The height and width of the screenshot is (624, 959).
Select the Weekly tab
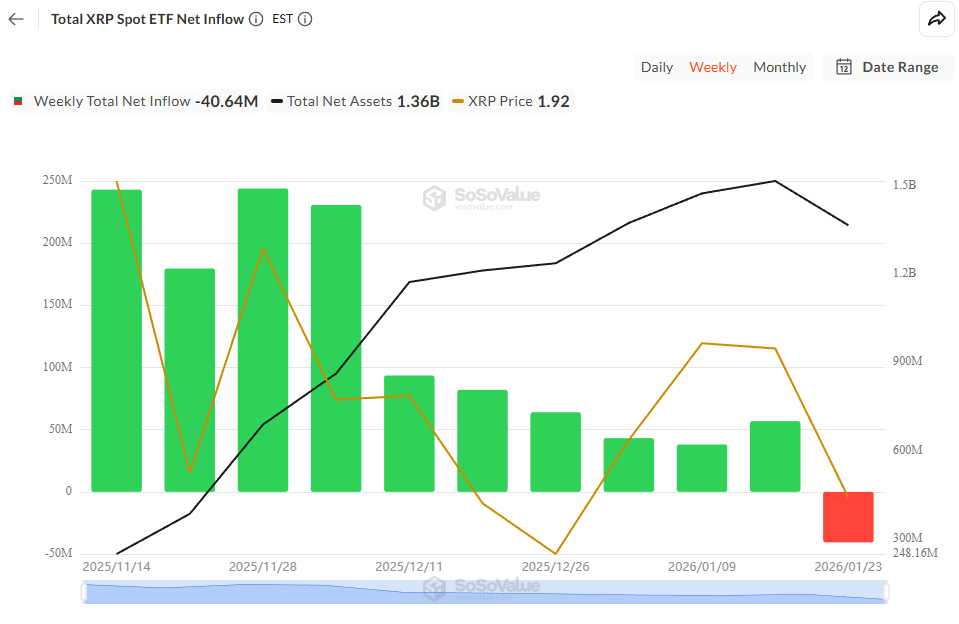point(713,67)
